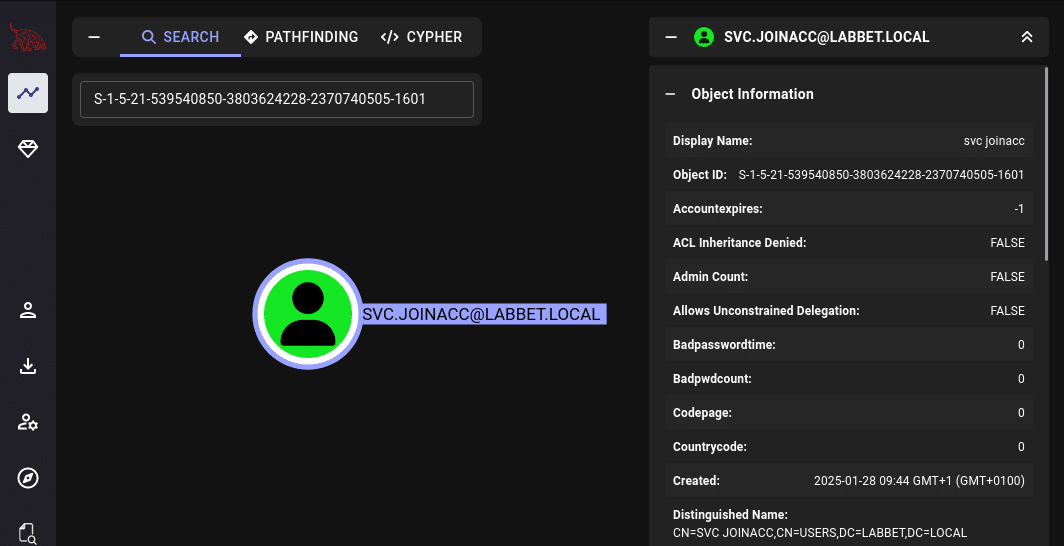Switch to the SEARCH tab

[180, 37]
